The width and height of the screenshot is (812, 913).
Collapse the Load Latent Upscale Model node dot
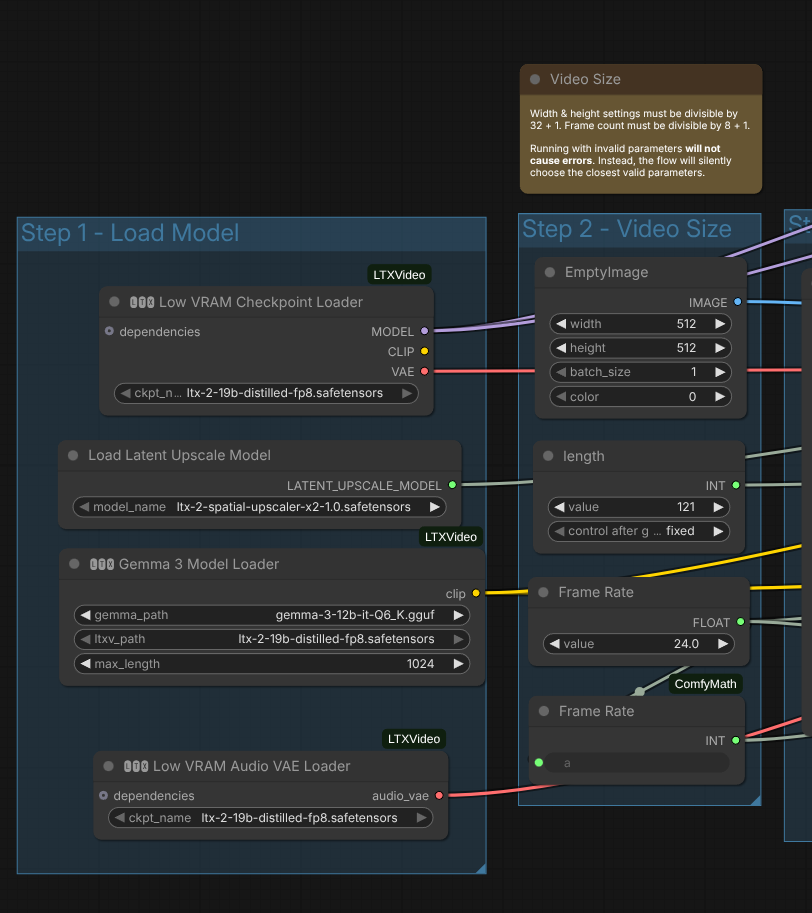click(x=73, y=455)
